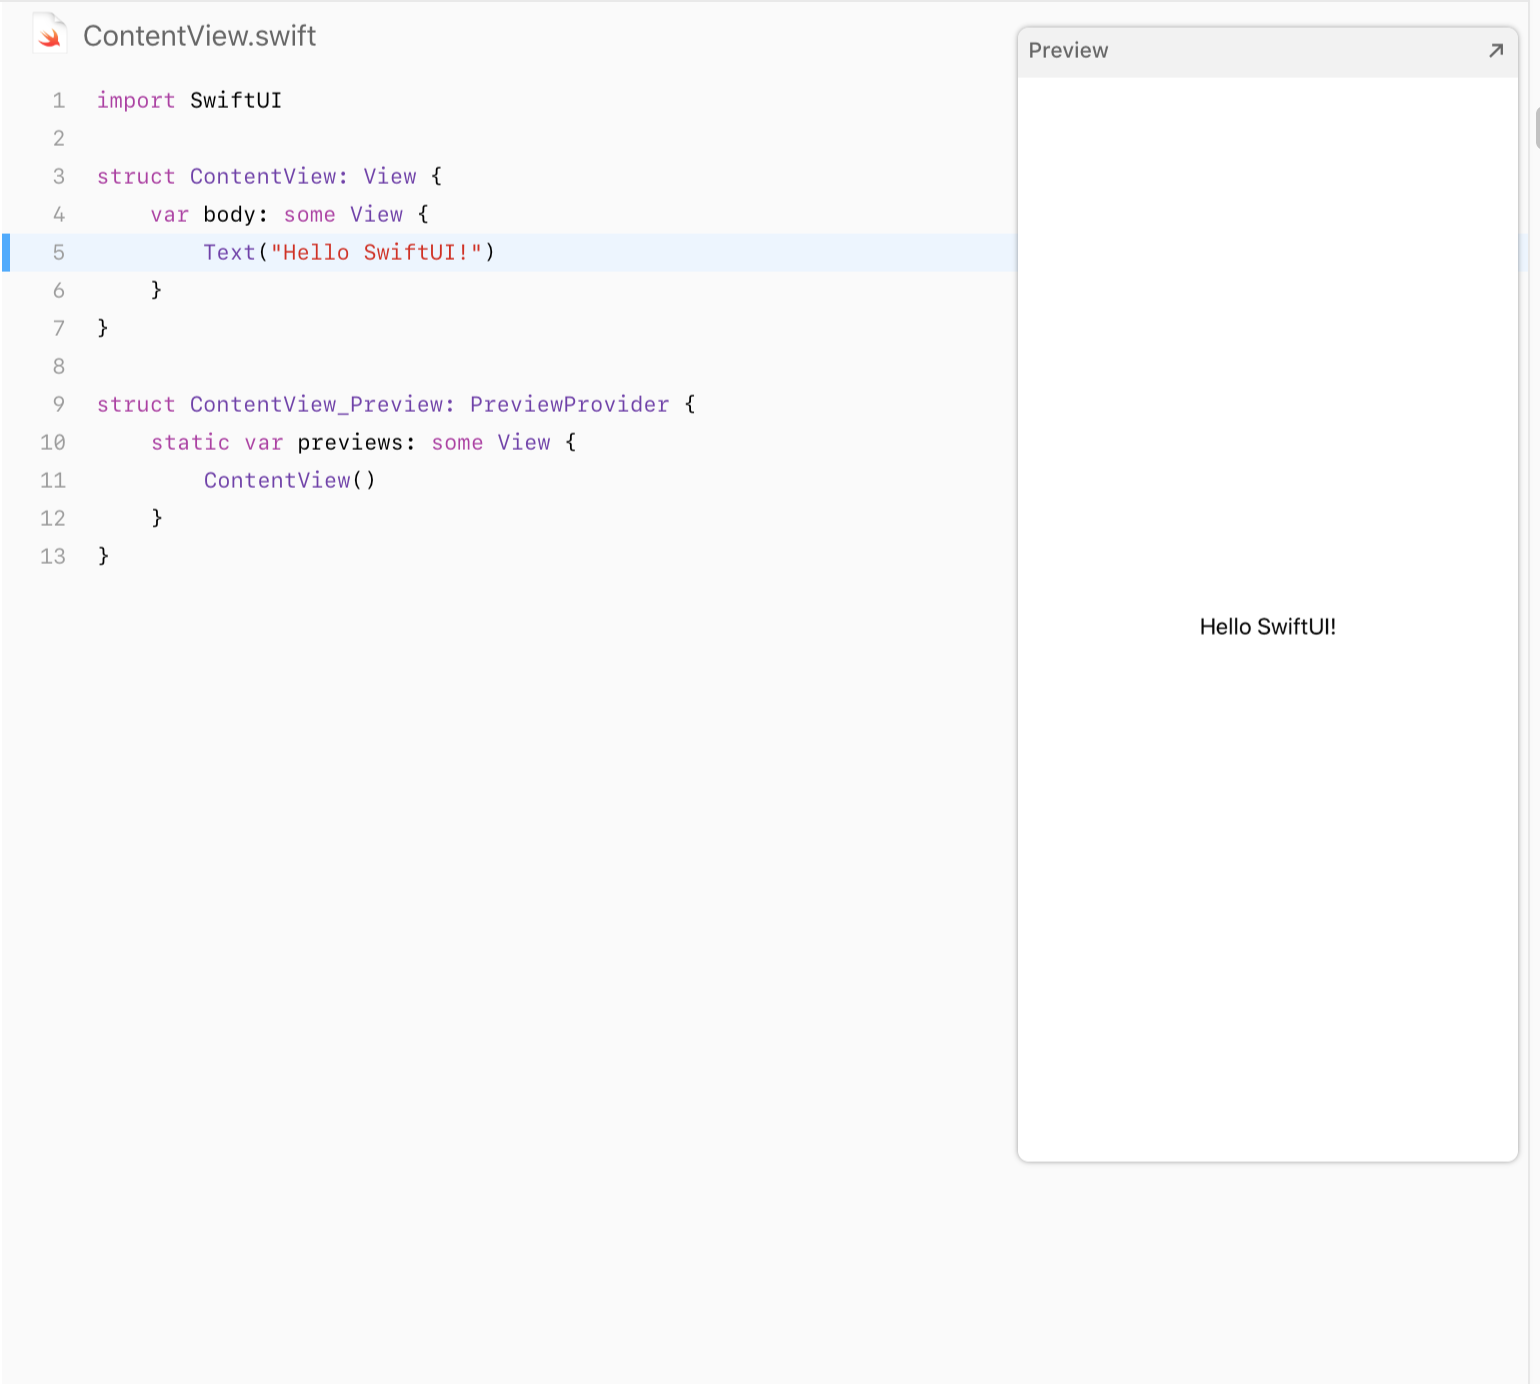This screenshot has height=1384, width=1540.
Task: Click 'struct ContentView_Preview: PreviewProvider {' line
Action: point(396,404)
